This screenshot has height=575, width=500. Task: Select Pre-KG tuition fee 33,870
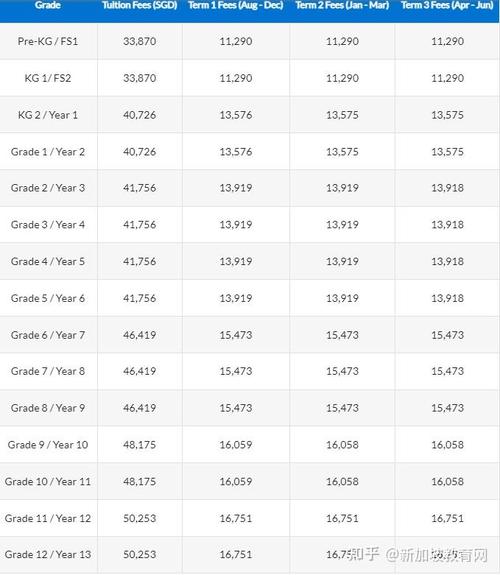[140, 41]
